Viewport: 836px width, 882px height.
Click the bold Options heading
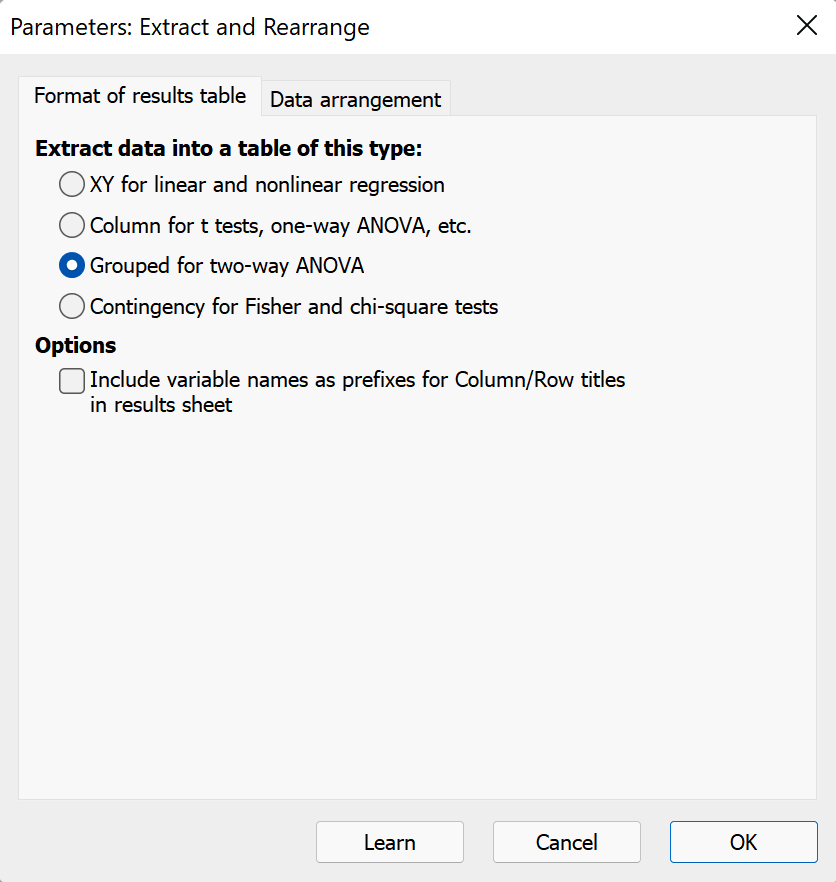(x=76, y=345)
